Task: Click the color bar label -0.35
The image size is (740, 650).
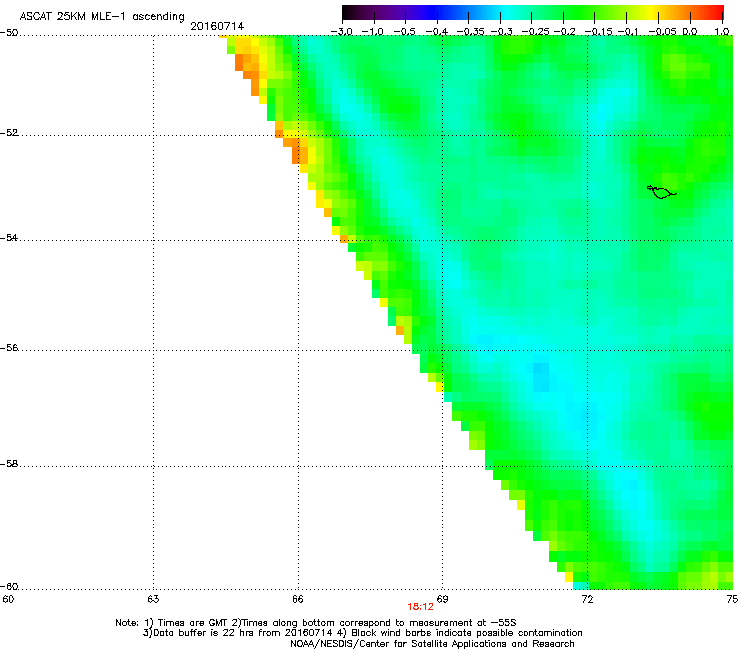Action: 471,32
